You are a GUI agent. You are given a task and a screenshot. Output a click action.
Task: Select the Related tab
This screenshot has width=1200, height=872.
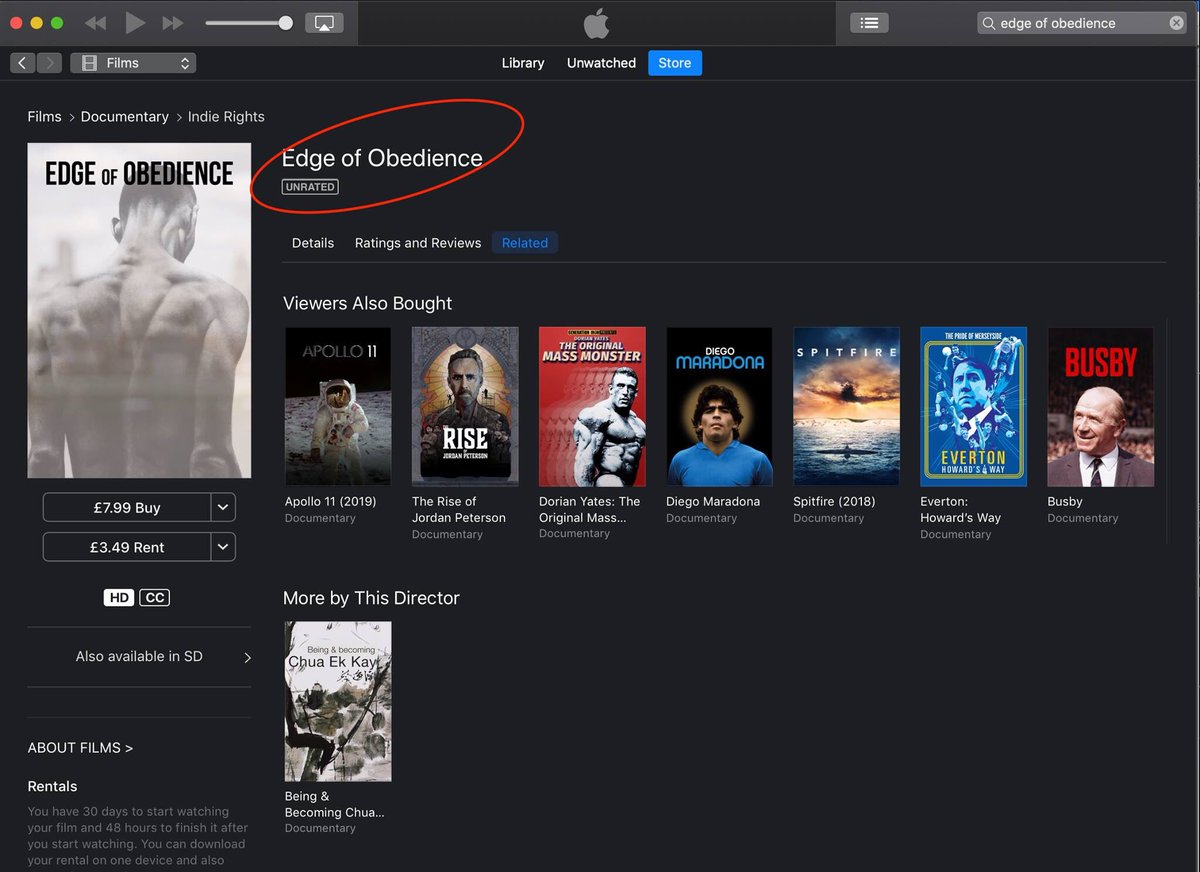[x=525, y=243]
